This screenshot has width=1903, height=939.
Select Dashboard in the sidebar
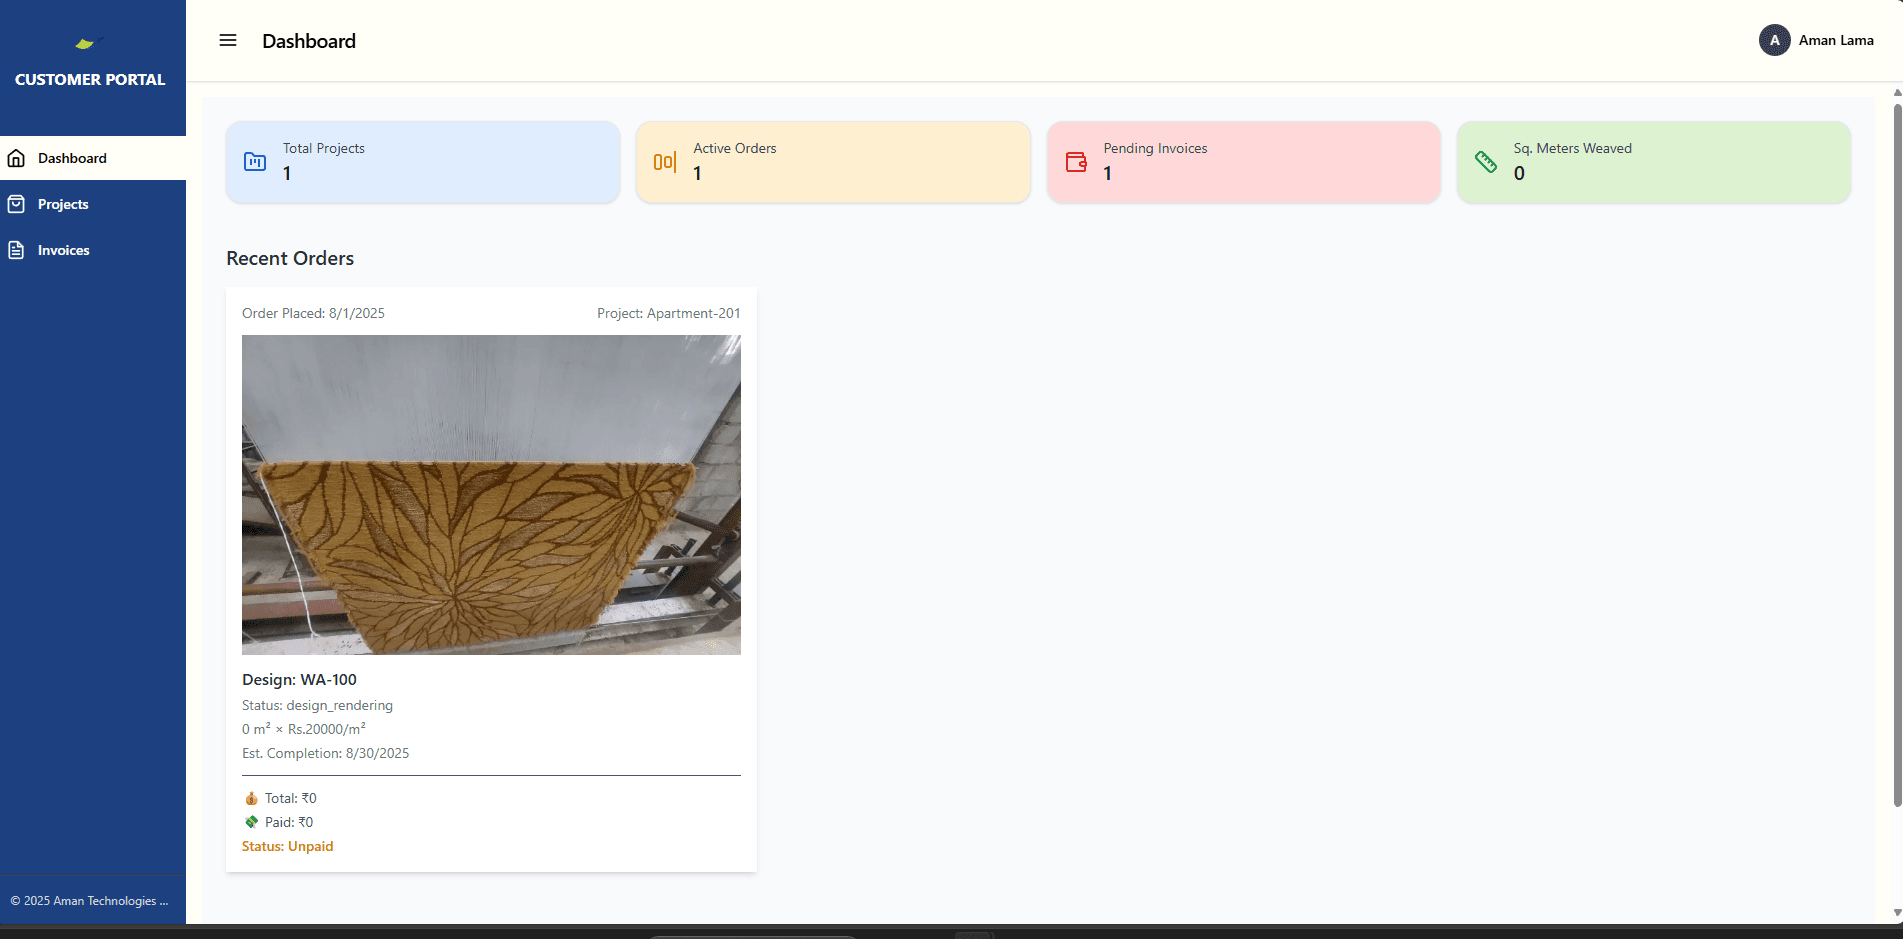pos(72,158)
